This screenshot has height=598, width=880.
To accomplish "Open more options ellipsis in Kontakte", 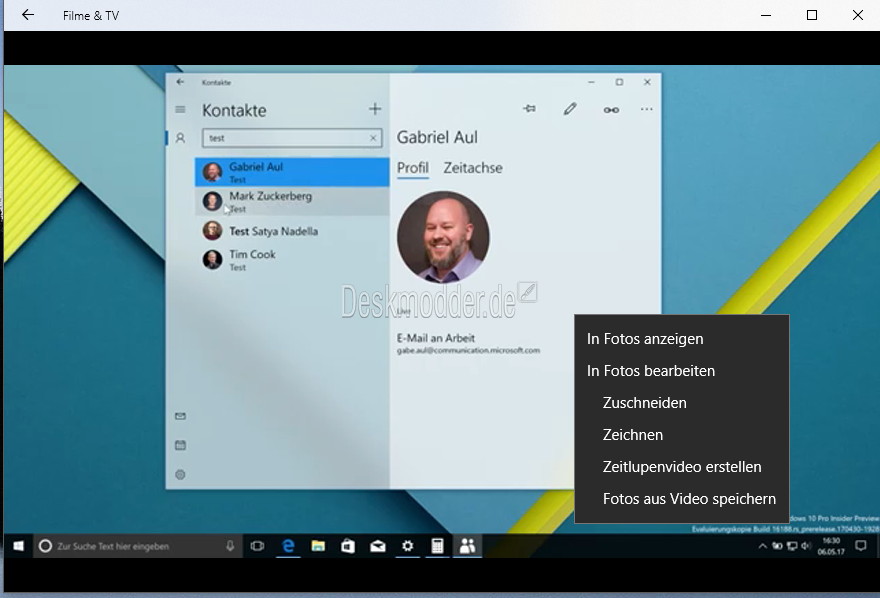I will click(x=647, y=109).
